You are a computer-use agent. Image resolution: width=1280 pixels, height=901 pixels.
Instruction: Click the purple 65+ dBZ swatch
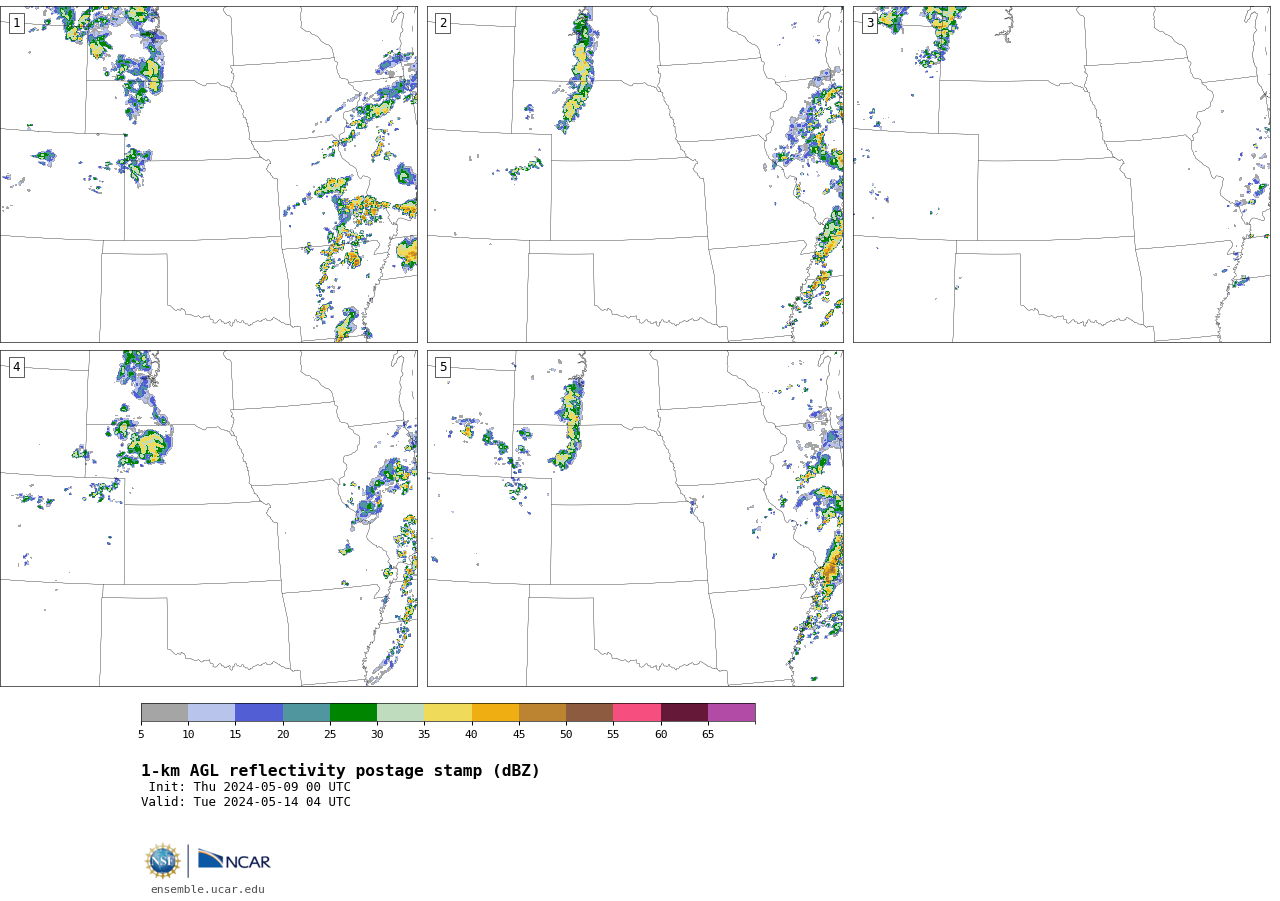731,712
